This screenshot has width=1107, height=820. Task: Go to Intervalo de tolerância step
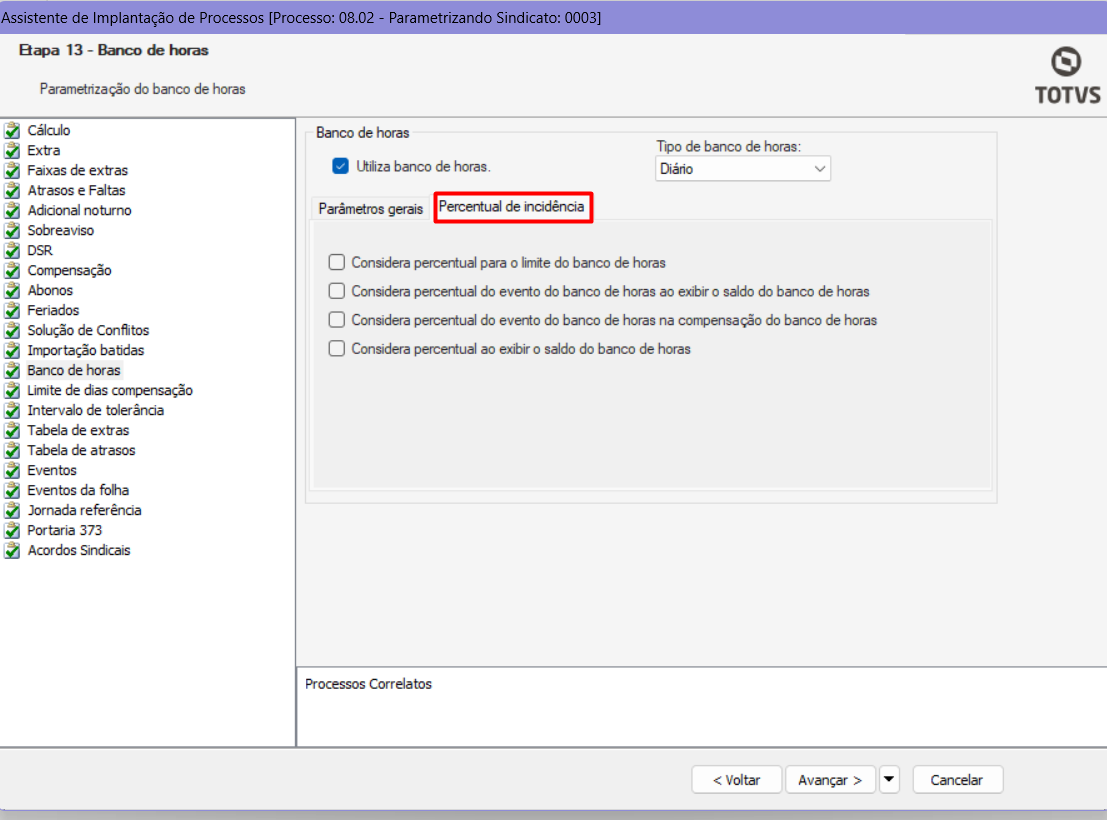coord(95,410)
